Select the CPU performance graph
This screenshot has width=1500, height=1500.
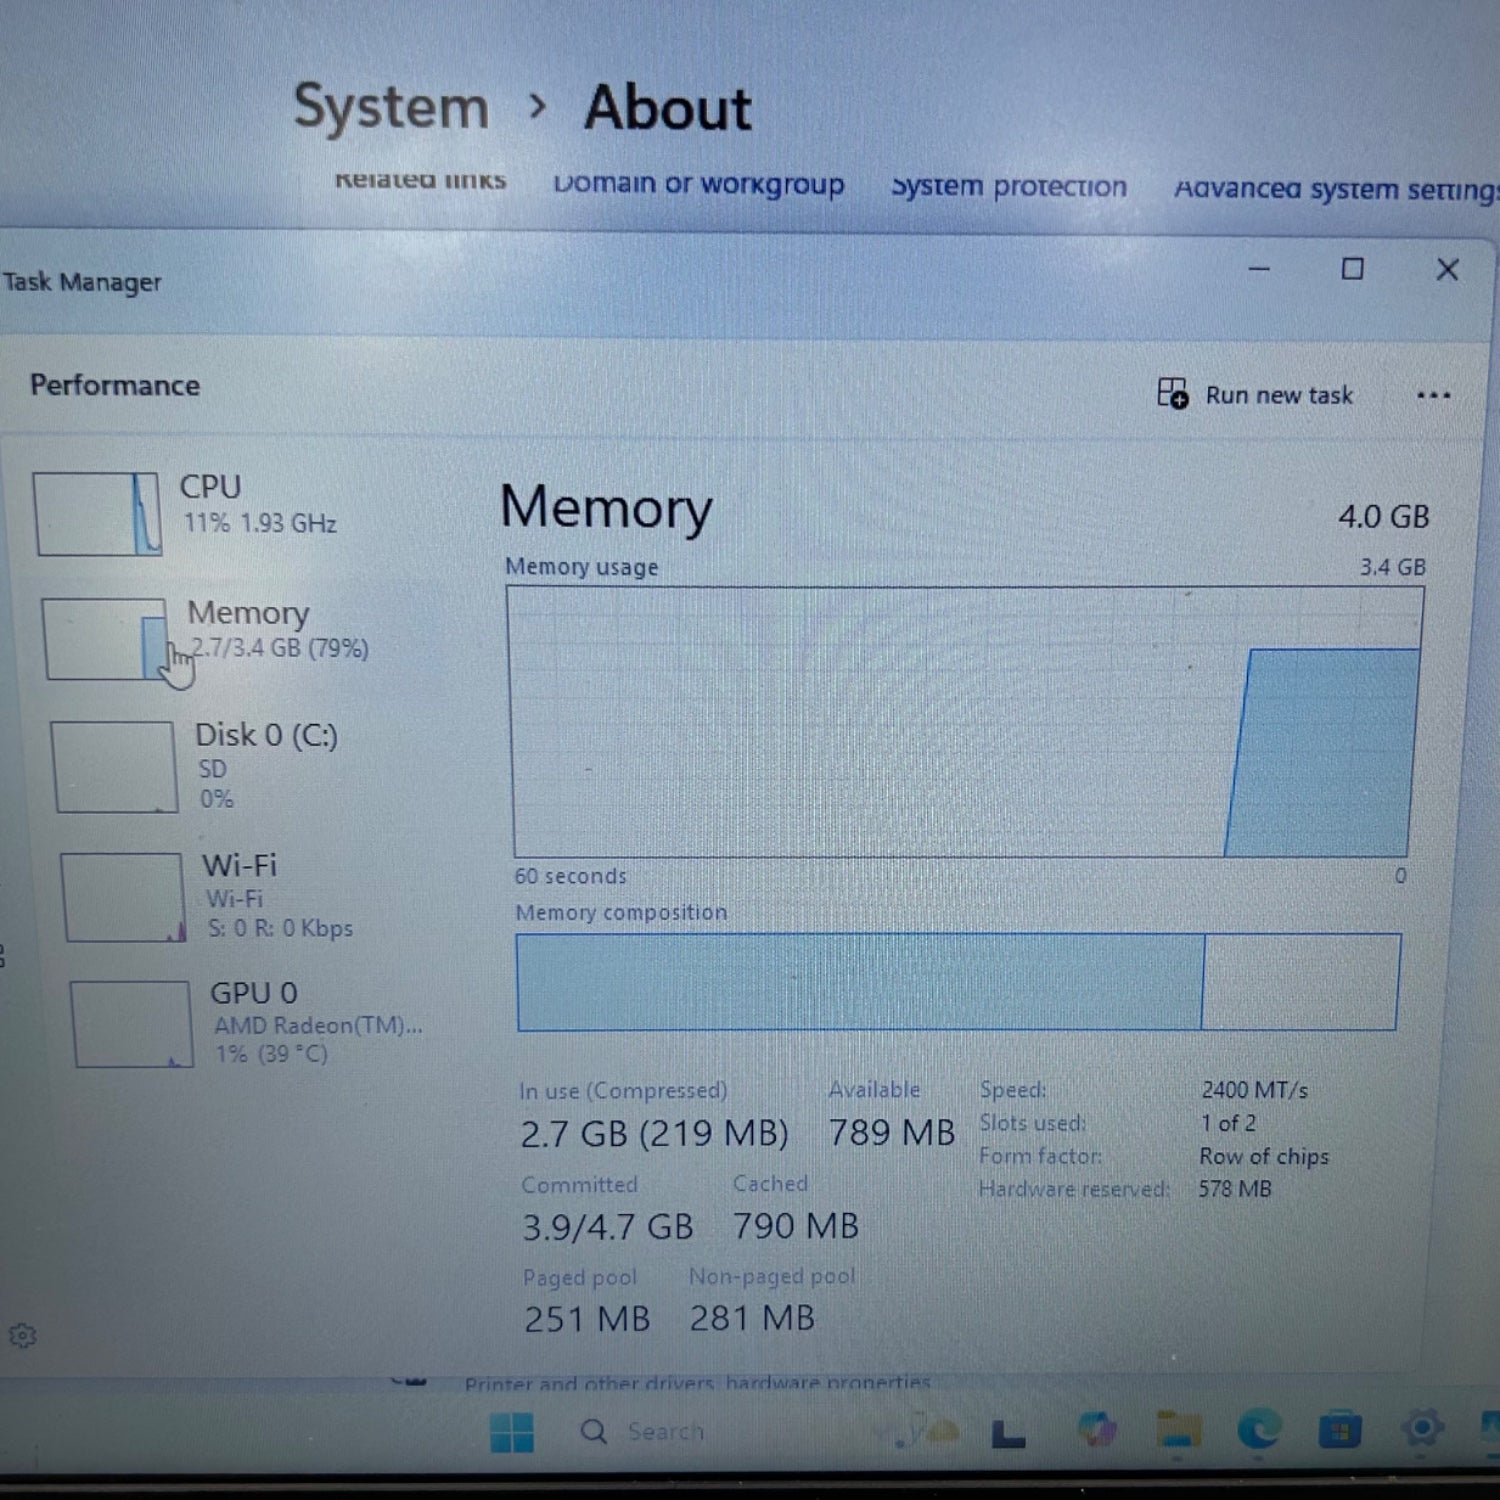98,514
